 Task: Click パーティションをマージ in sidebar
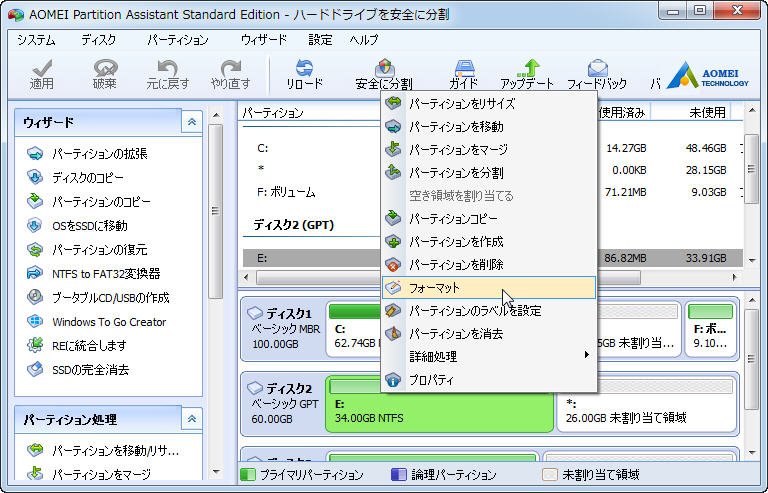(x=89, y=474)
